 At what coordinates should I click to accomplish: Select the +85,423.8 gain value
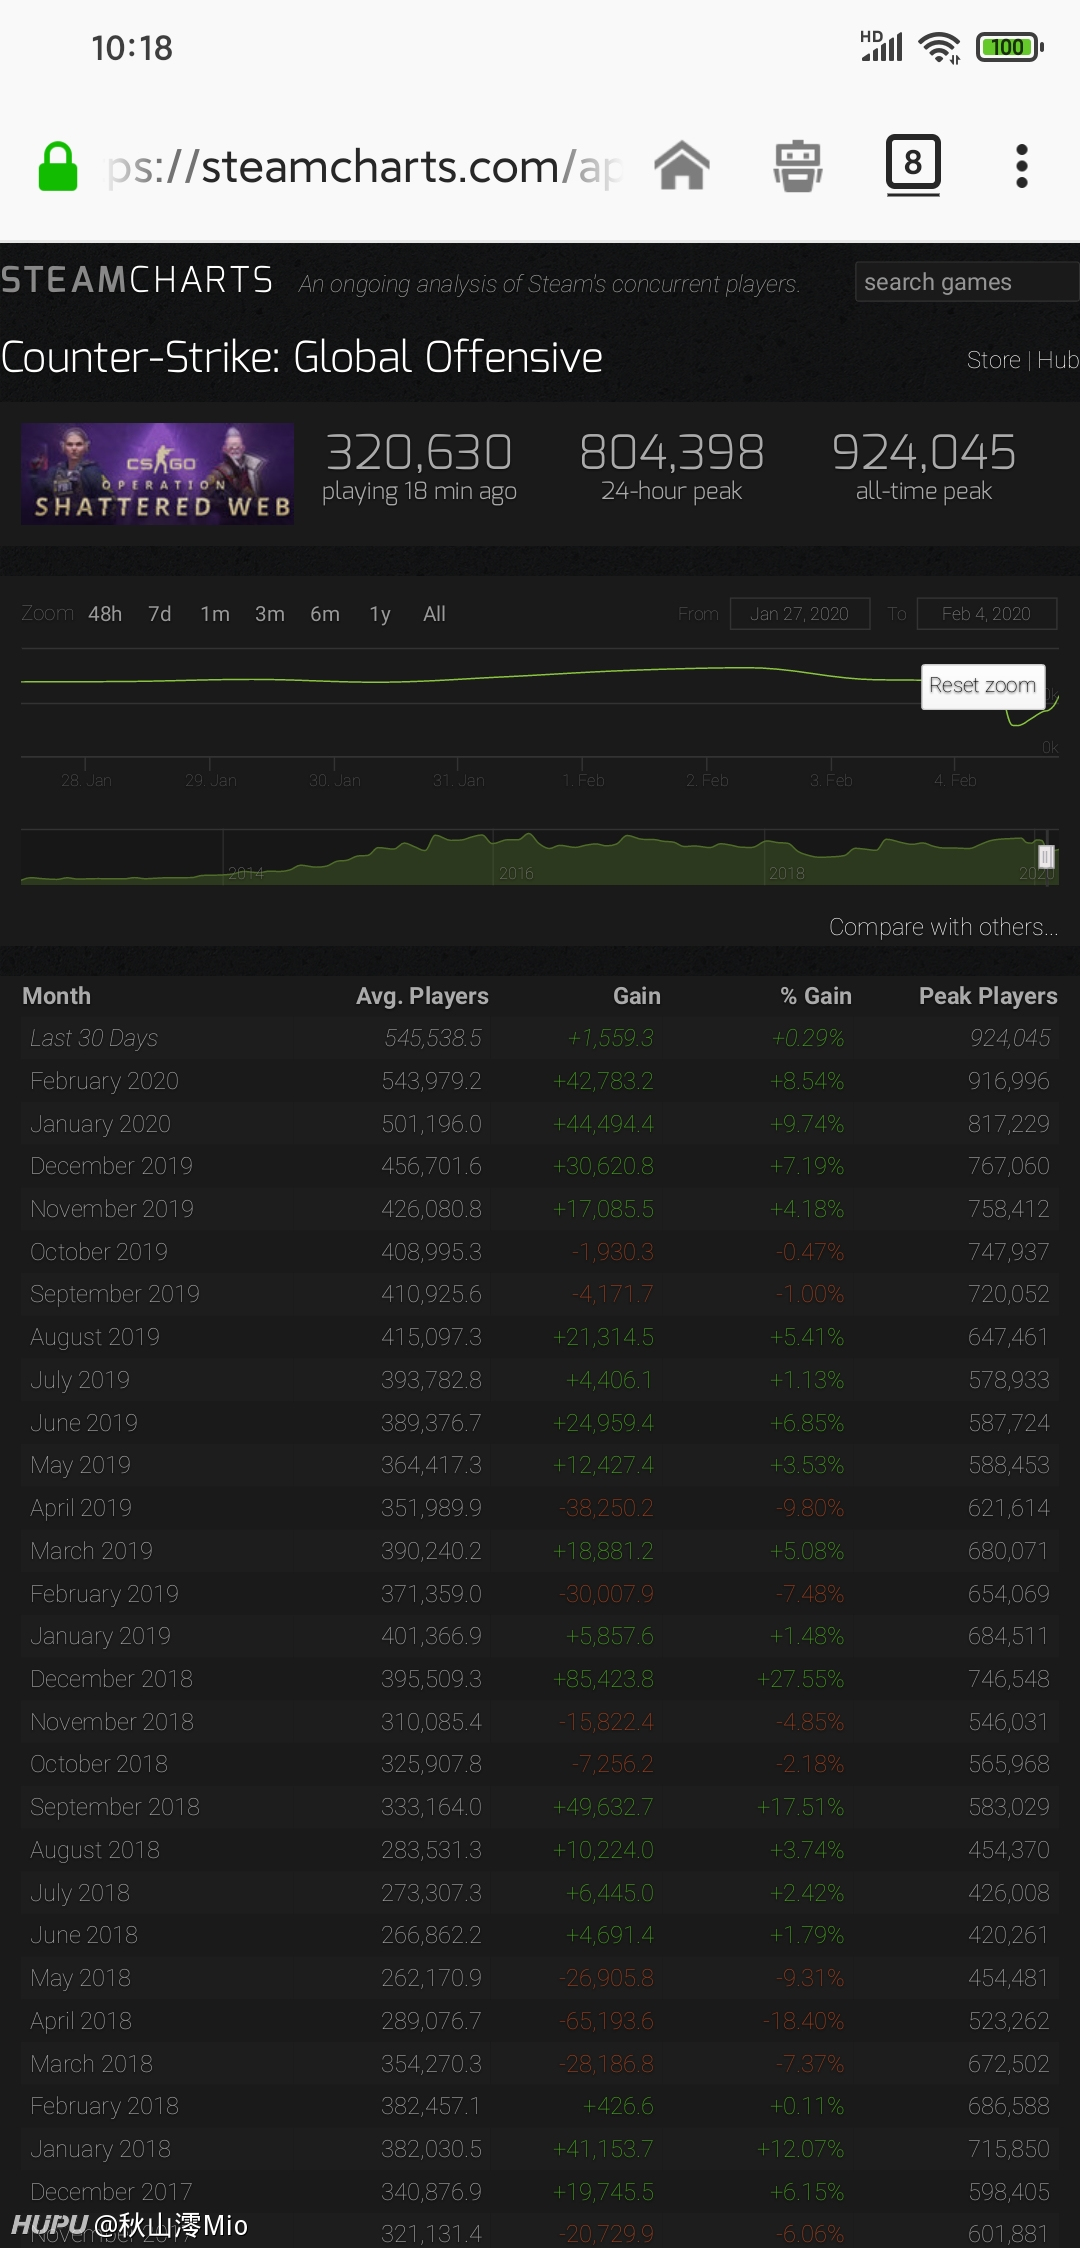point(603,1679)
